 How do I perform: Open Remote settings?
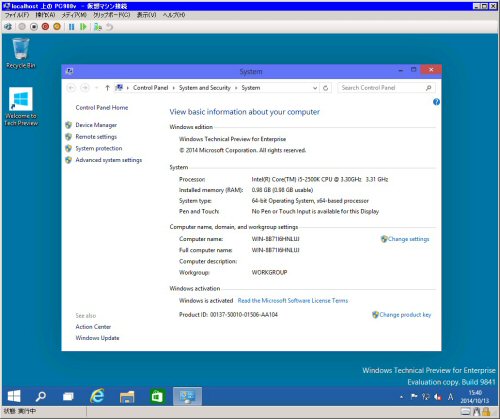(x=96, y=137)
